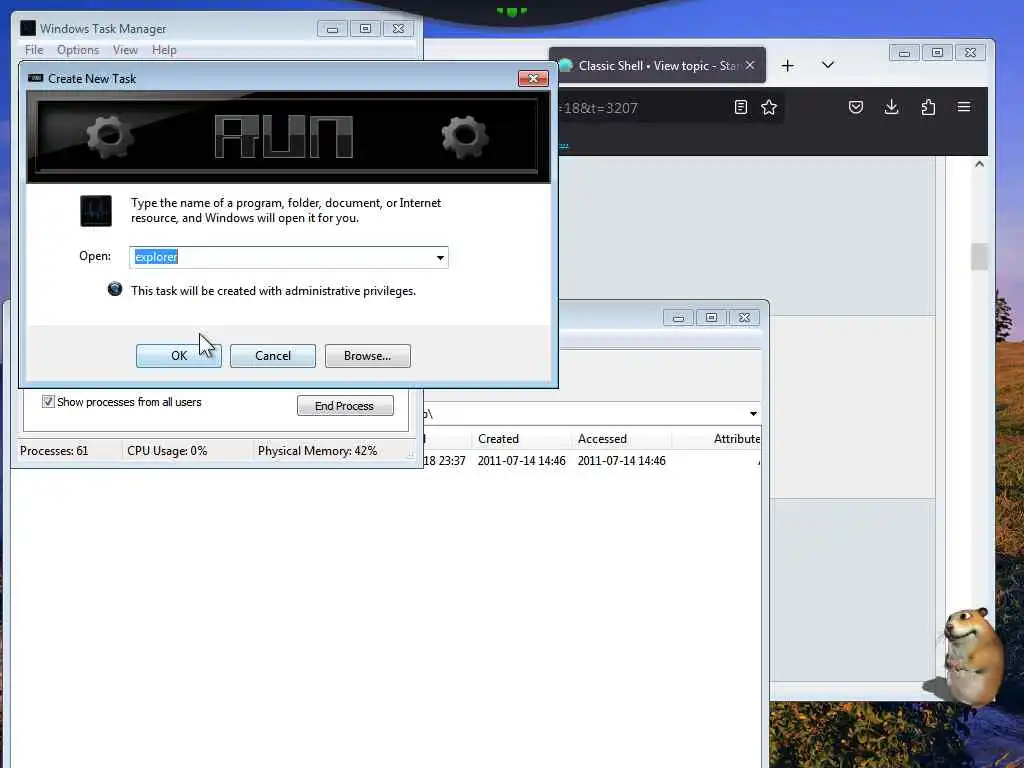1024x768 pixels.
Task: Cancel the Create New Task dialog
Action: [x=272, y=356]
